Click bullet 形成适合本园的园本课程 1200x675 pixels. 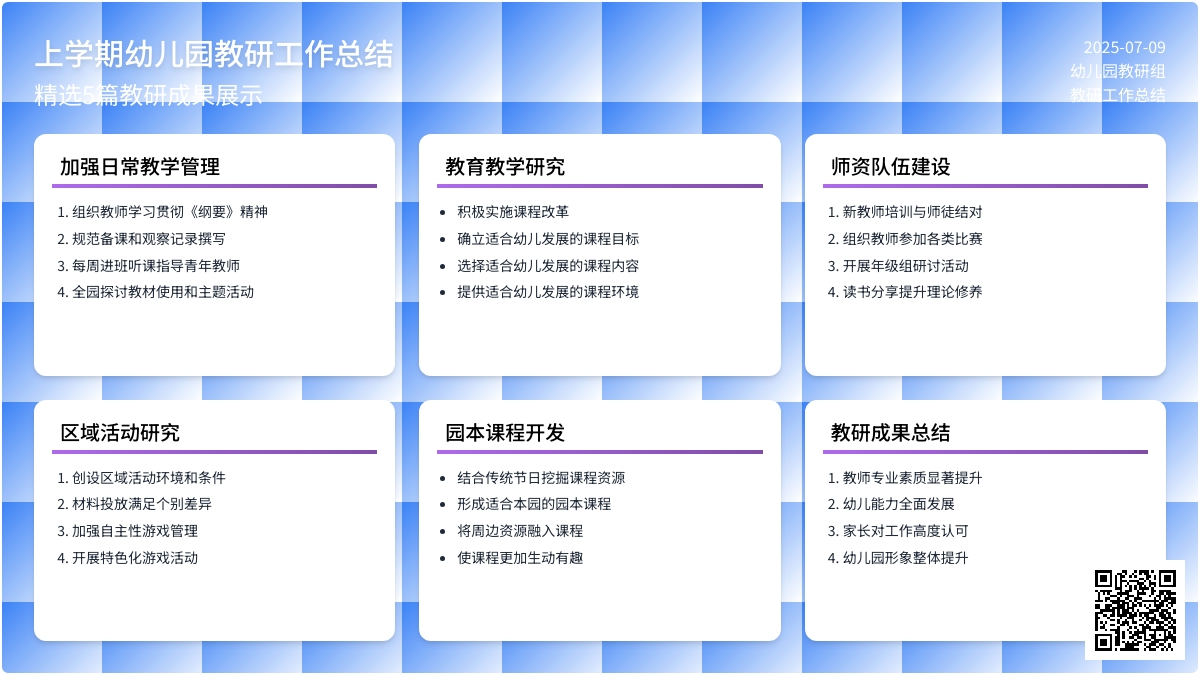(x=534, y=504)
